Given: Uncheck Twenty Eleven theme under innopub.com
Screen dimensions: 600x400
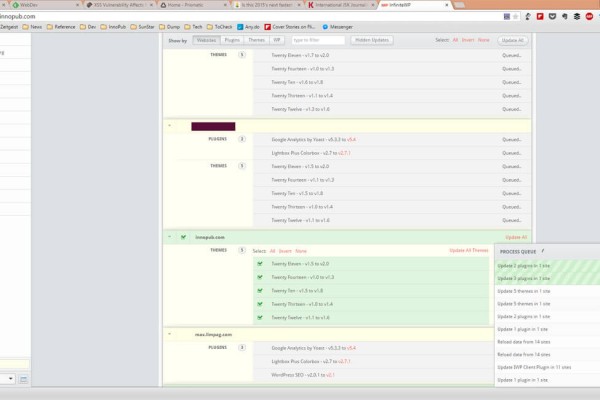Looking at the screenshot, I should [260, 264].
